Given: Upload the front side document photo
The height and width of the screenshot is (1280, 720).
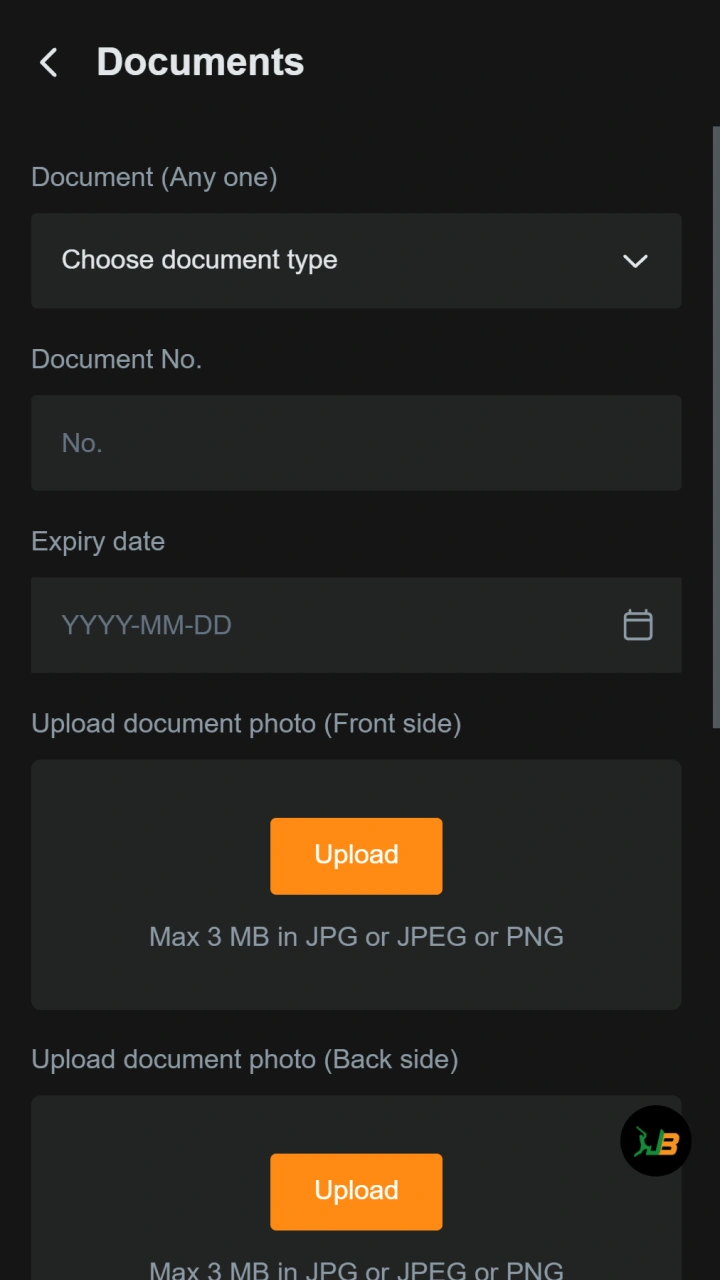Looking at the screenshot, I should [356, 856].
